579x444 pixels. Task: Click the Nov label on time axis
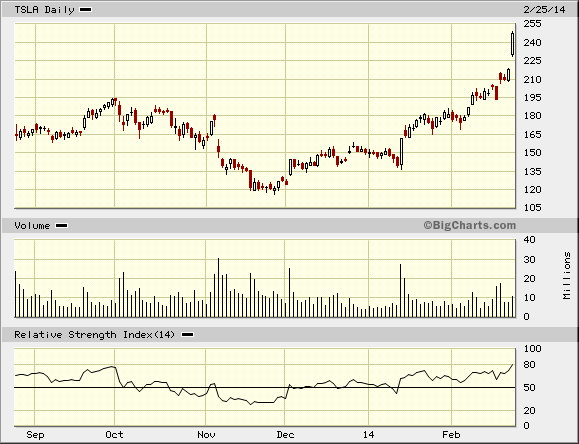(206, 435)
